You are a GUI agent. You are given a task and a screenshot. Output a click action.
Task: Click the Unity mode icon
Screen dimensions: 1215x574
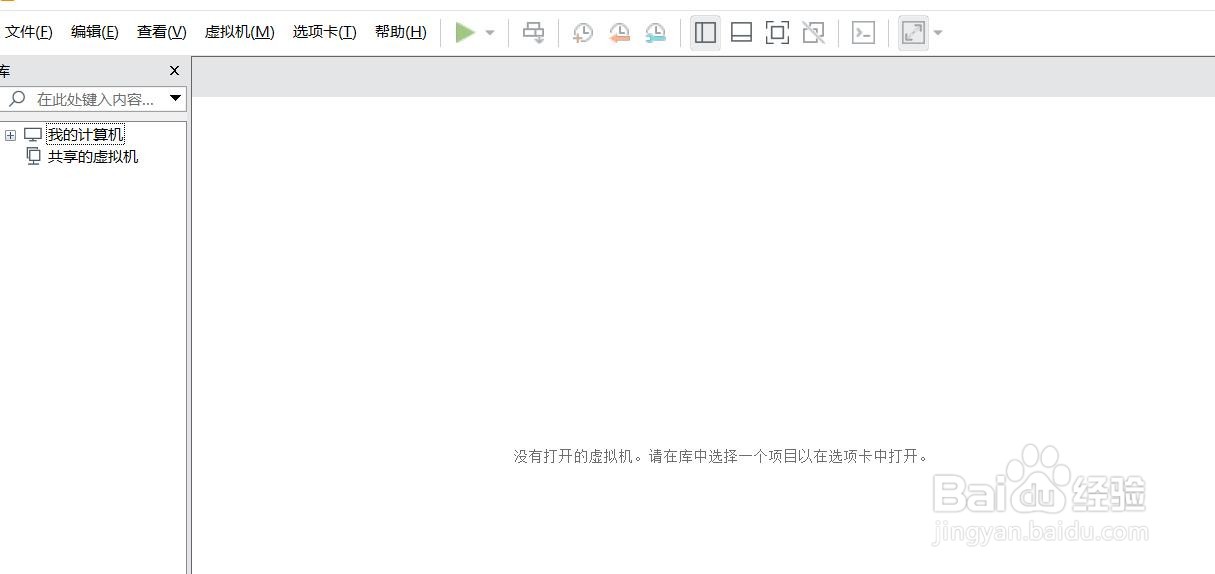[x=814, y=33]
